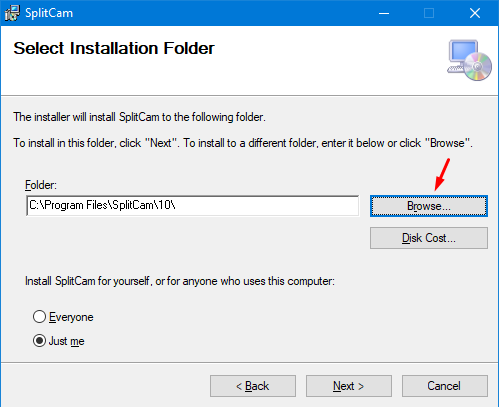
Task: Click the Select Installation Folder heading
Action: (x=114, y=48)
